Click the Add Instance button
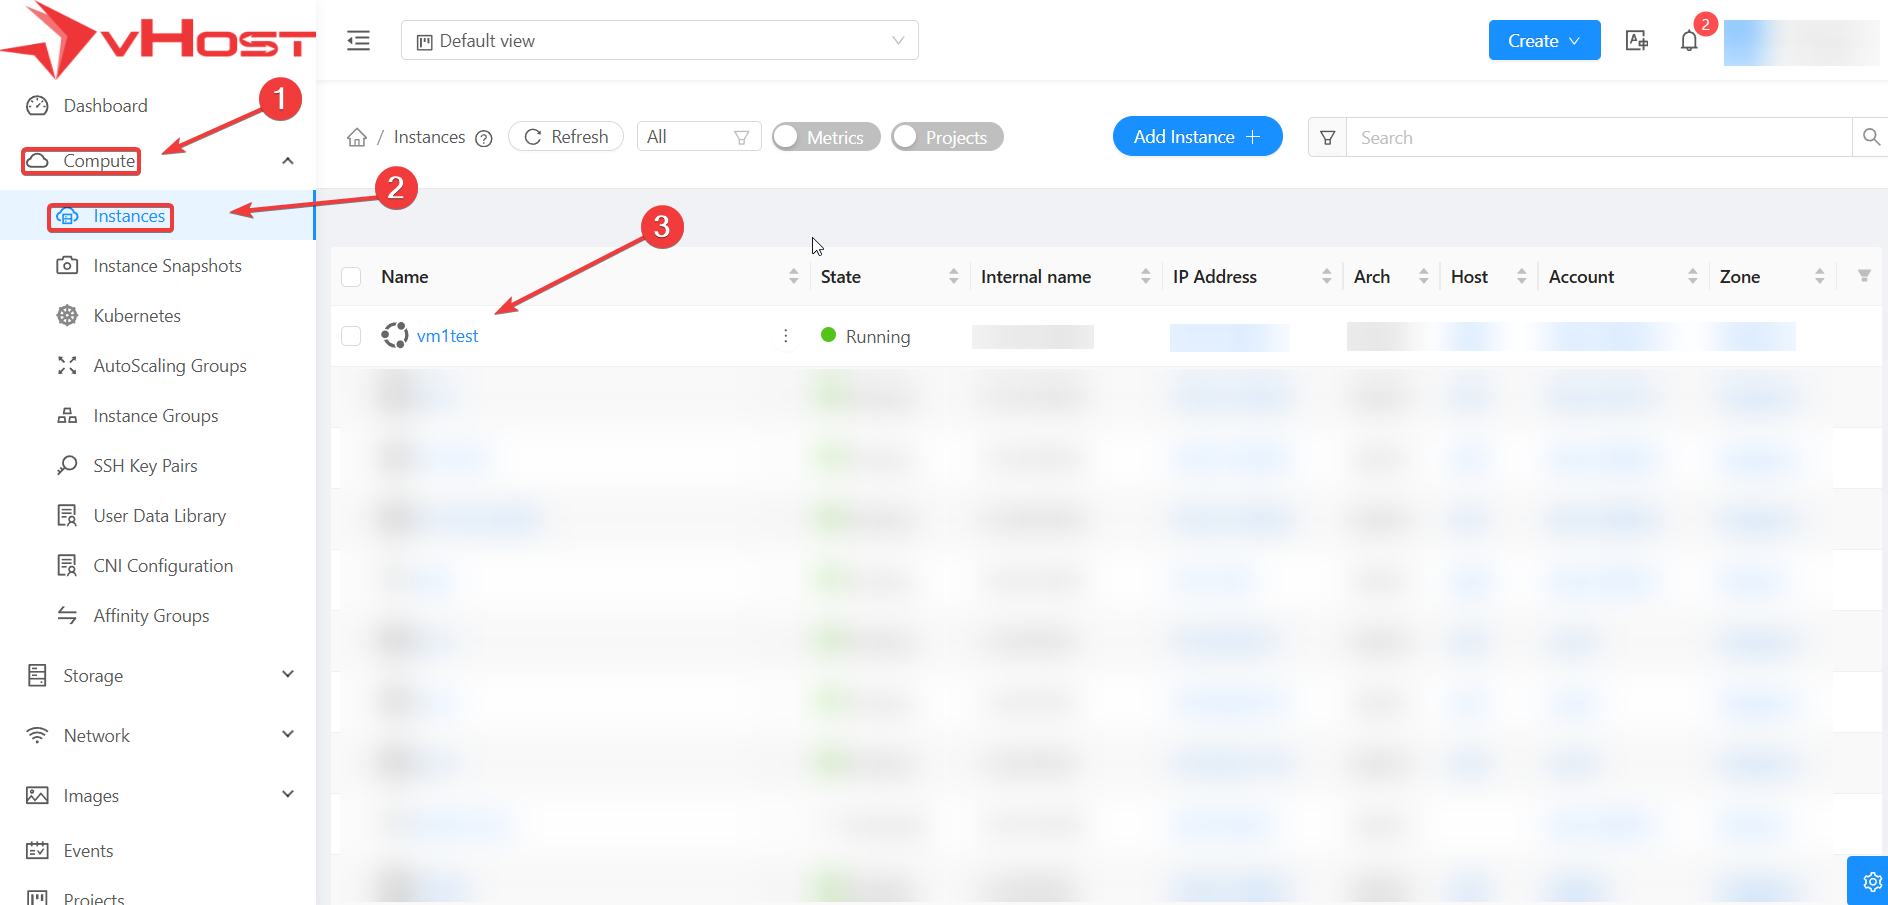 pyautogui.click(x=1197, y=137)
